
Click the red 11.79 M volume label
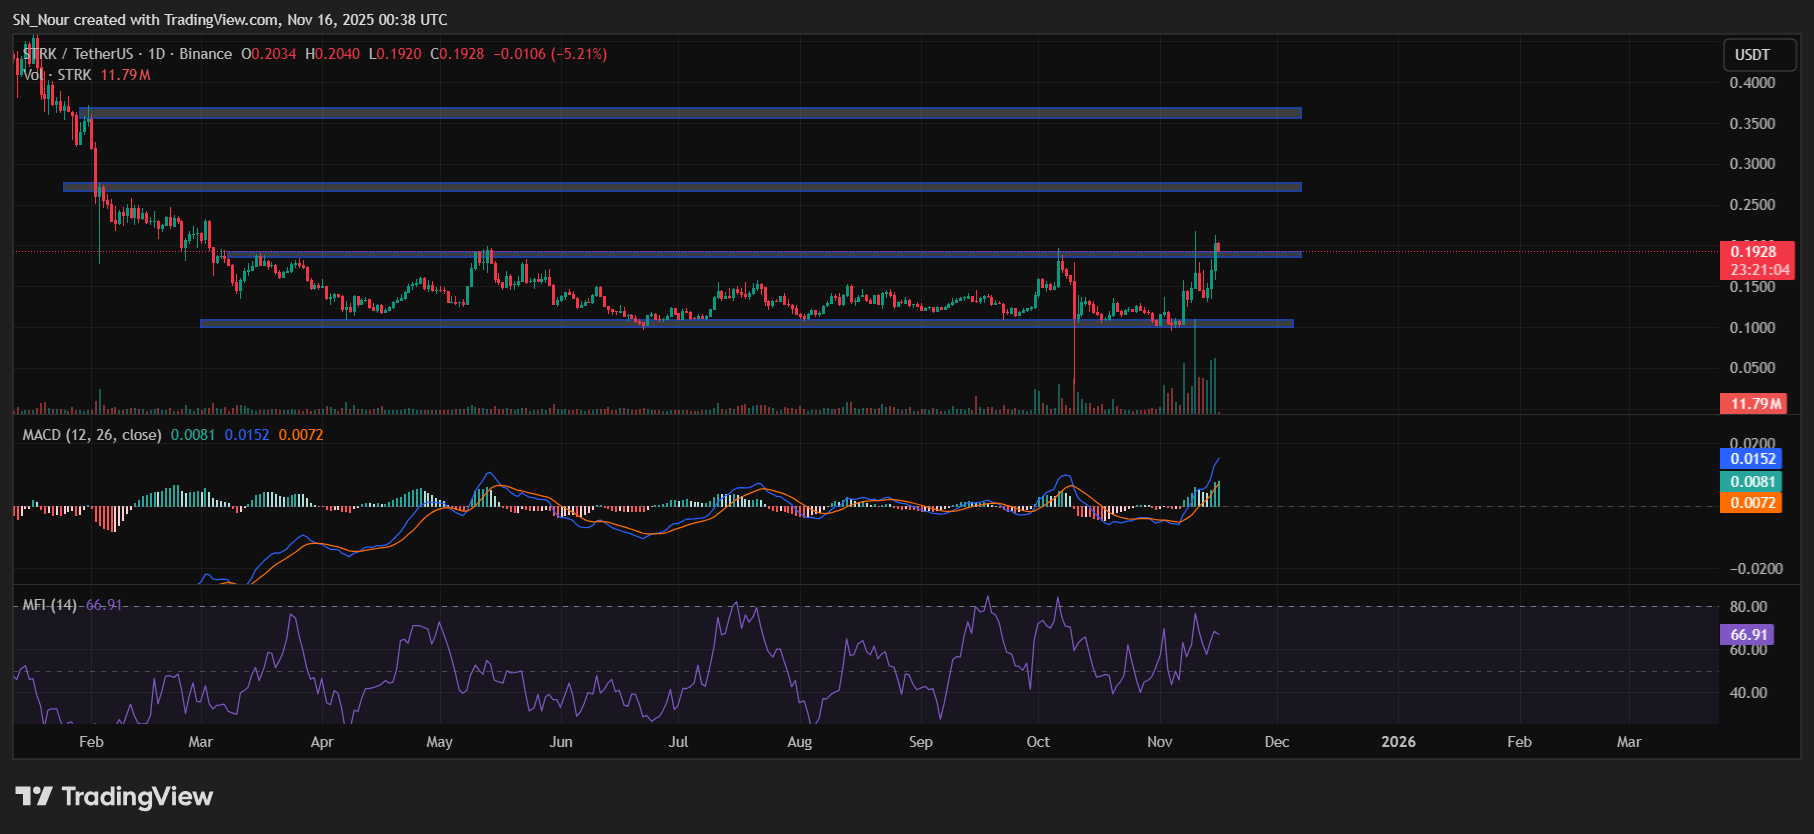tap(1756, 404)
